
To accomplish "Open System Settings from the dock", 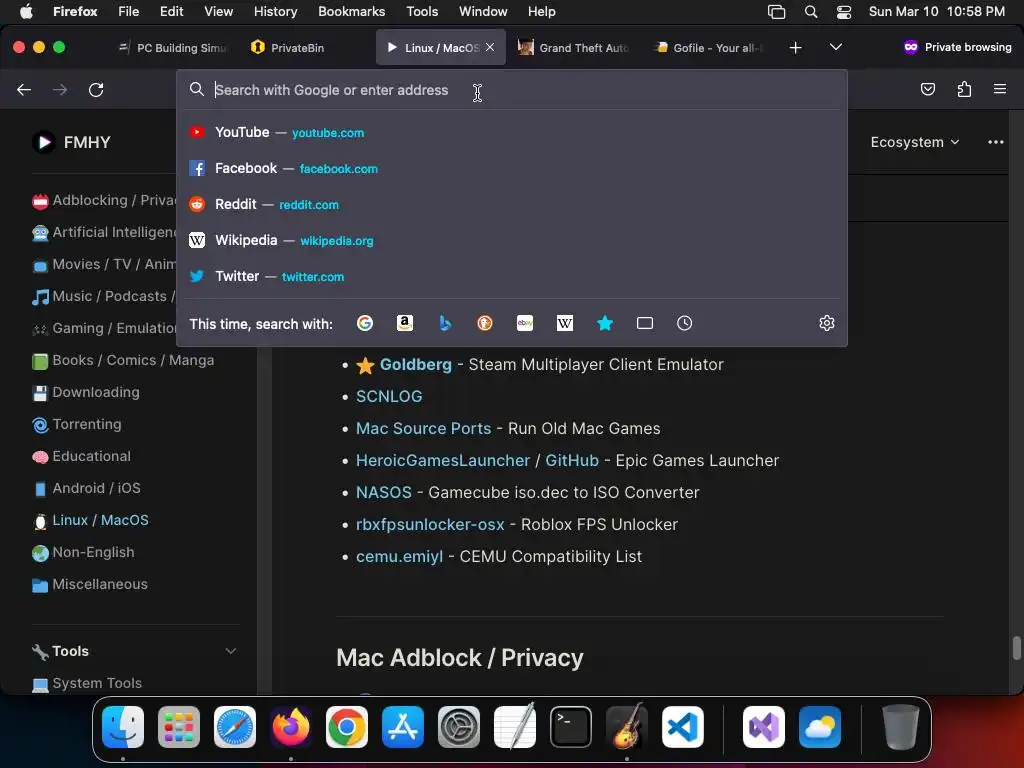I will 458,727.
